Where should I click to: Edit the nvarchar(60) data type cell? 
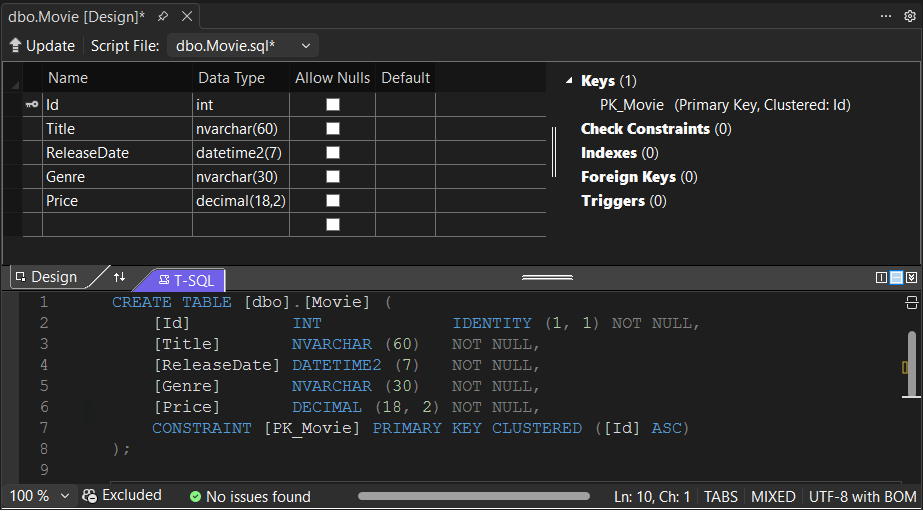241,129
